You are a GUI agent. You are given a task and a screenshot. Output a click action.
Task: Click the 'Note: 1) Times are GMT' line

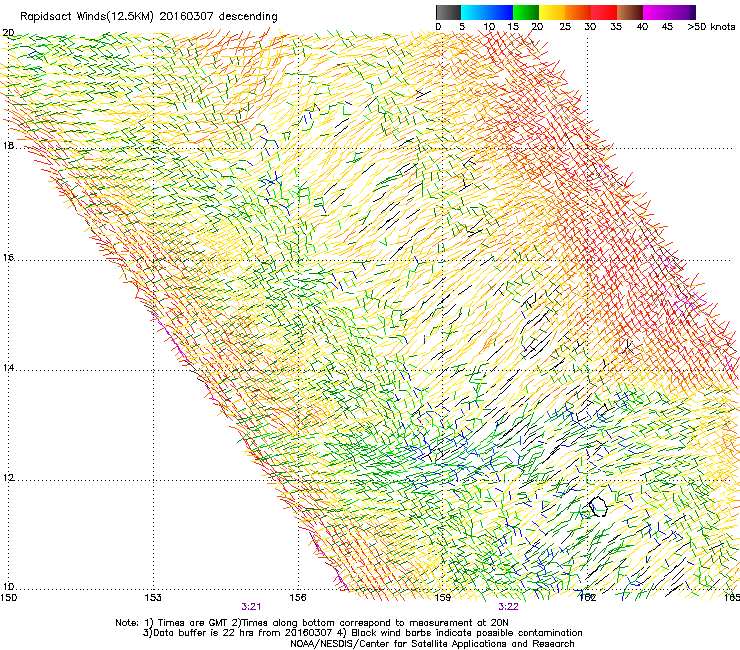(312, 623)
